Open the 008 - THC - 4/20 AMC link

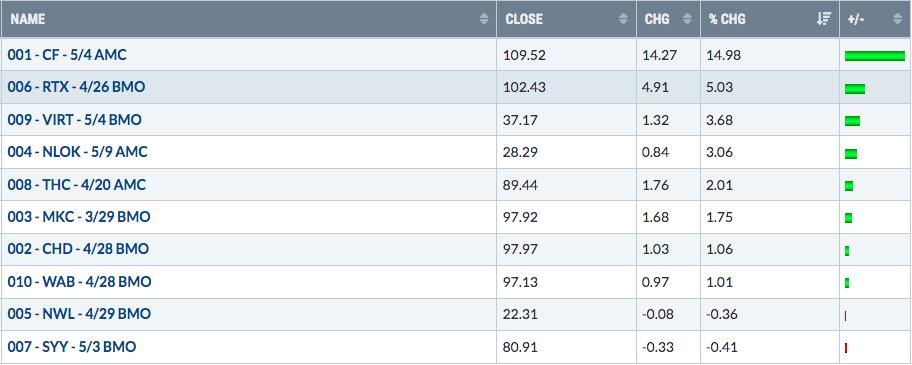tap(77, 185)
